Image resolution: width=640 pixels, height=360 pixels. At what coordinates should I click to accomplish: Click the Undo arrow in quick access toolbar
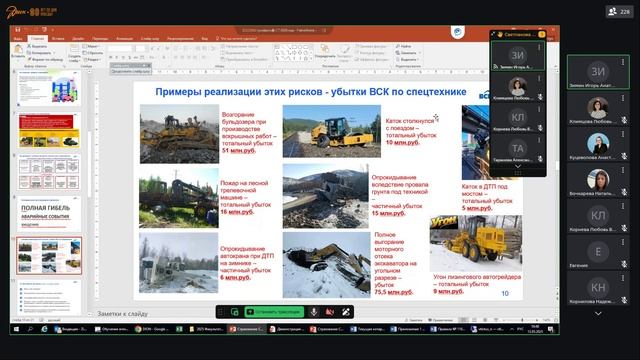click(x=27, y=29)
